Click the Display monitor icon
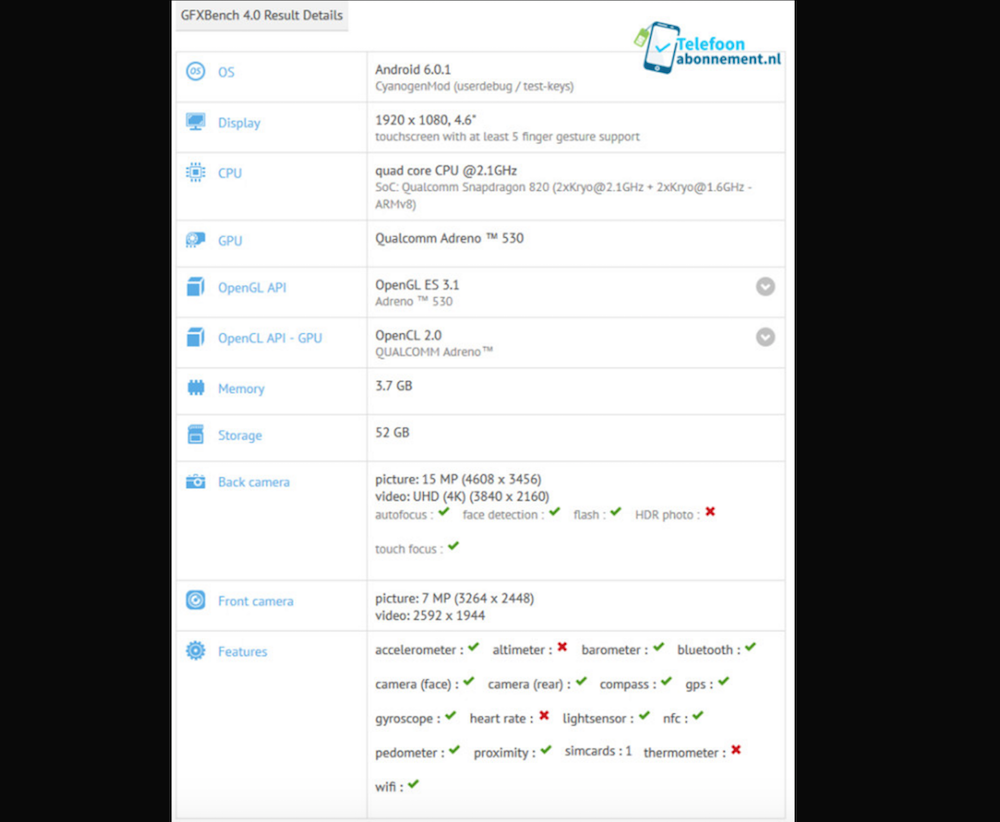 [x=196, y=121]
